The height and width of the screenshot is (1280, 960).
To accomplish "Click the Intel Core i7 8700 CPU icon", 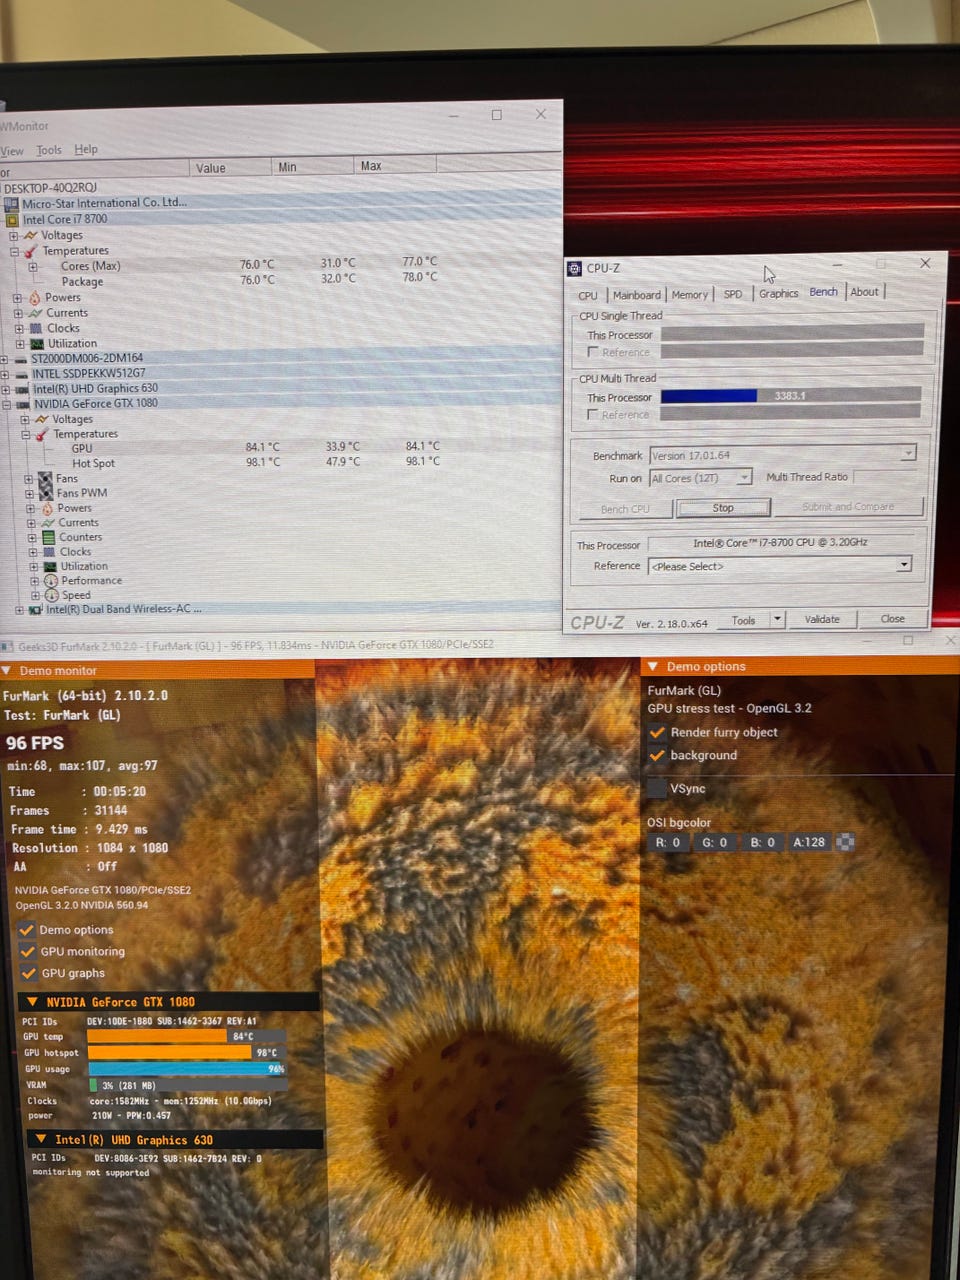I will (13, 220).
